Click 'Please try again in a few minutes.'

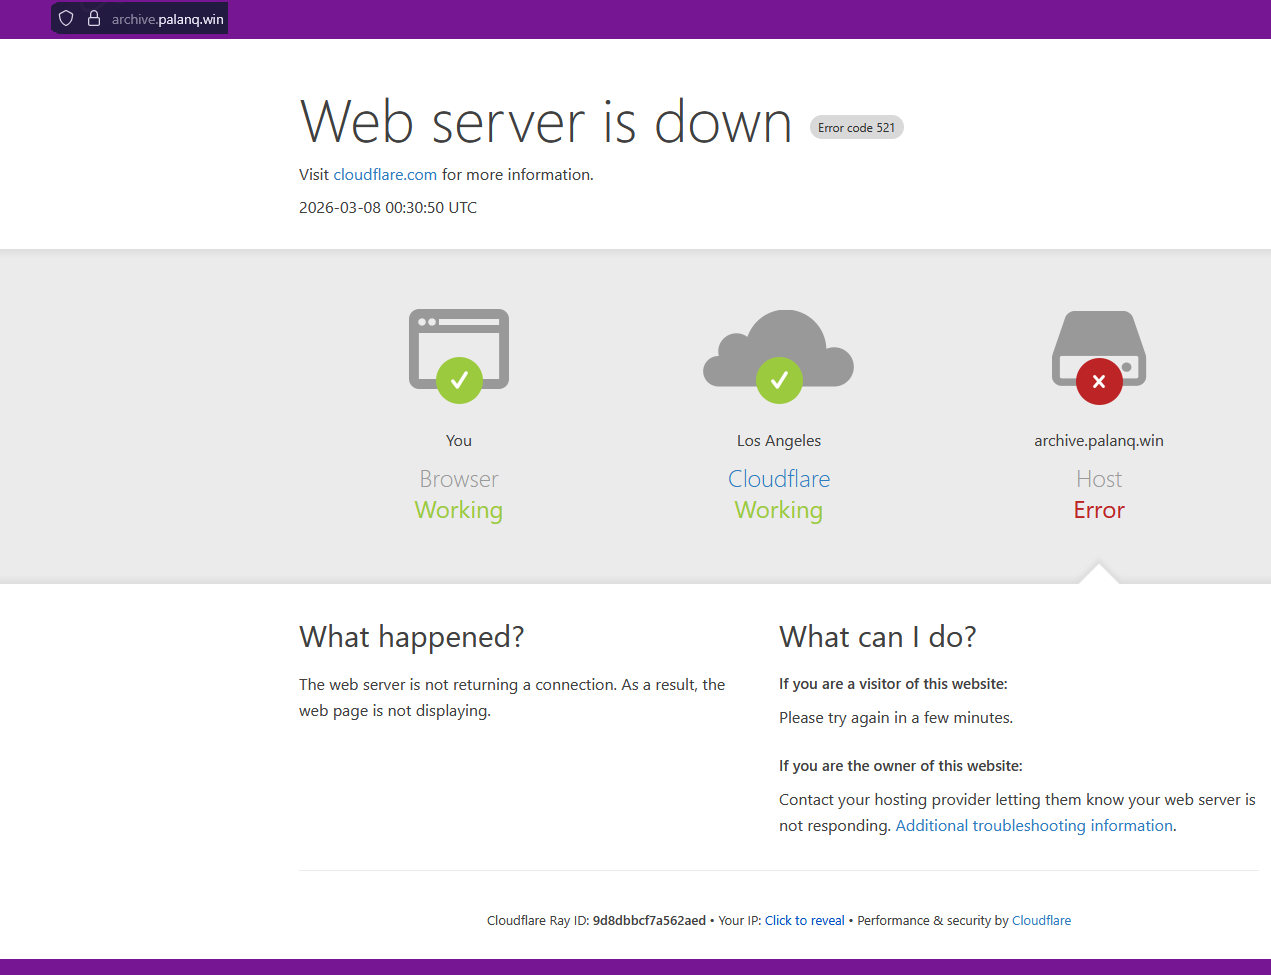(x=896, y=717)
